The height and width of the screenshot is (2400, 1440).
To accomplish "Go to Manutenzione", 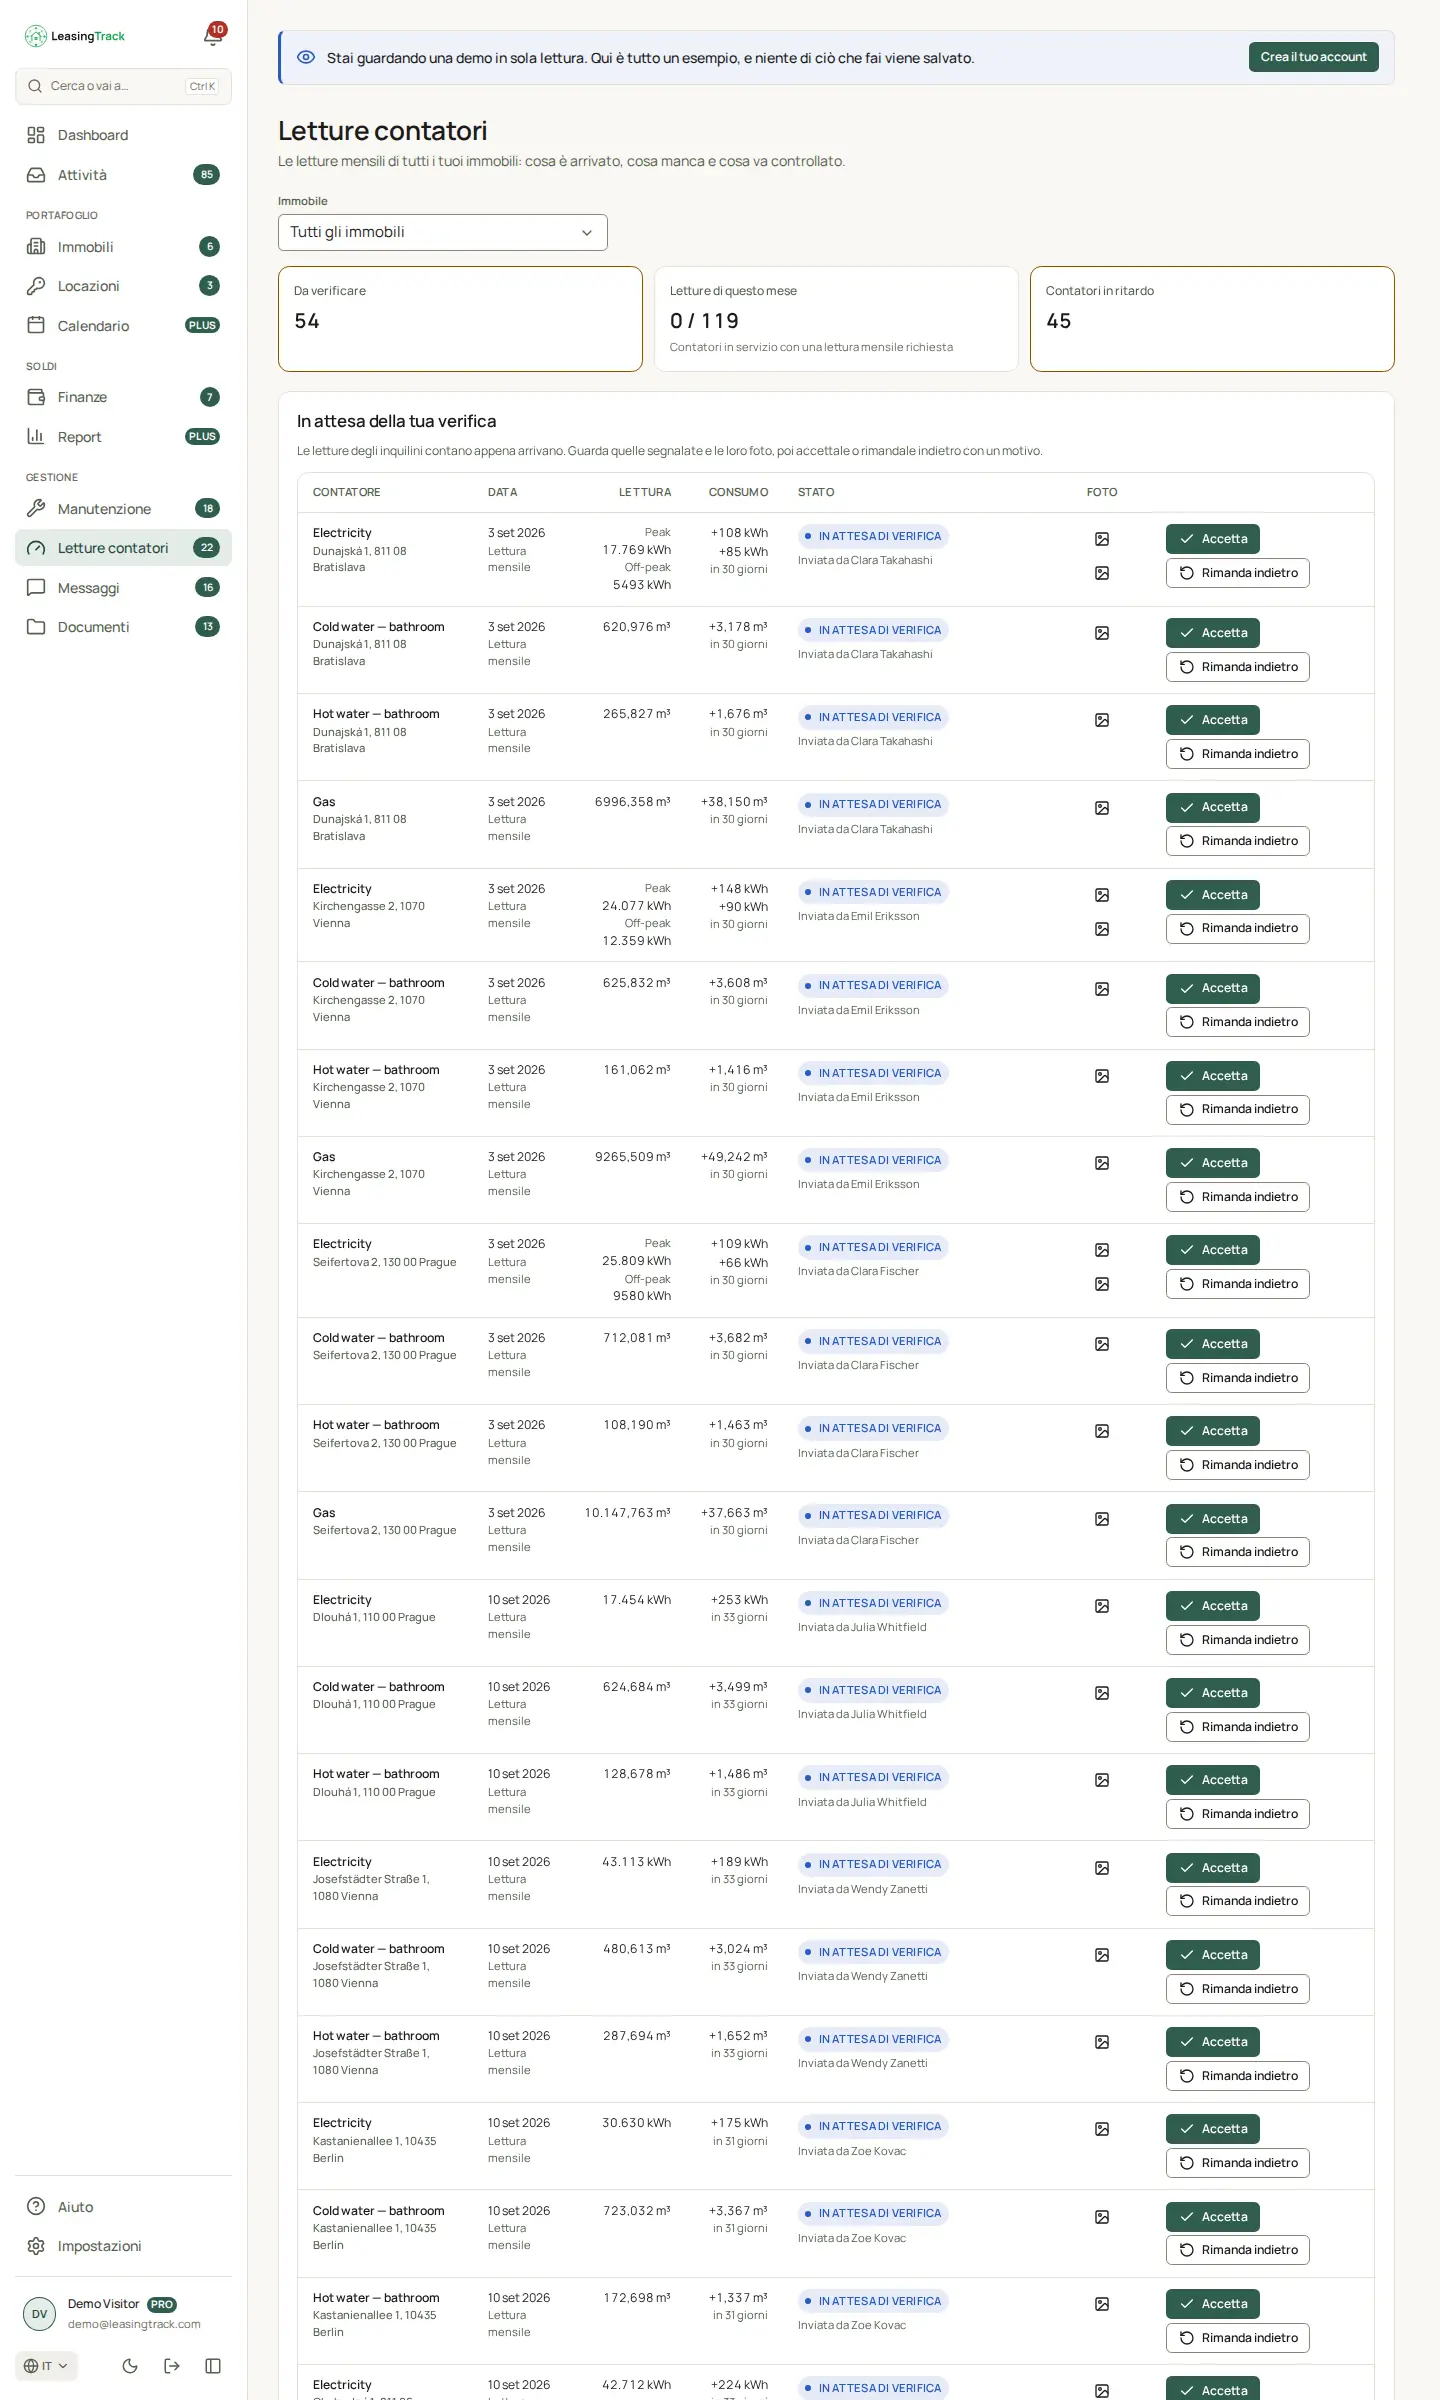I will coord(123,509).
